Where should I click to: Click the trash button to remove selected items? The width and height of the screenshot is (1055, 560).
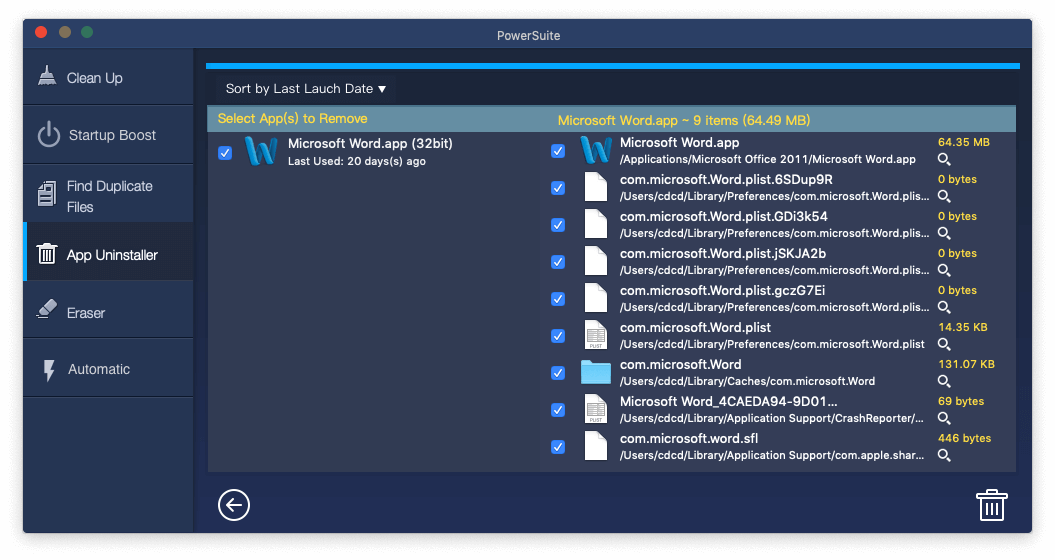coord(991,505)
